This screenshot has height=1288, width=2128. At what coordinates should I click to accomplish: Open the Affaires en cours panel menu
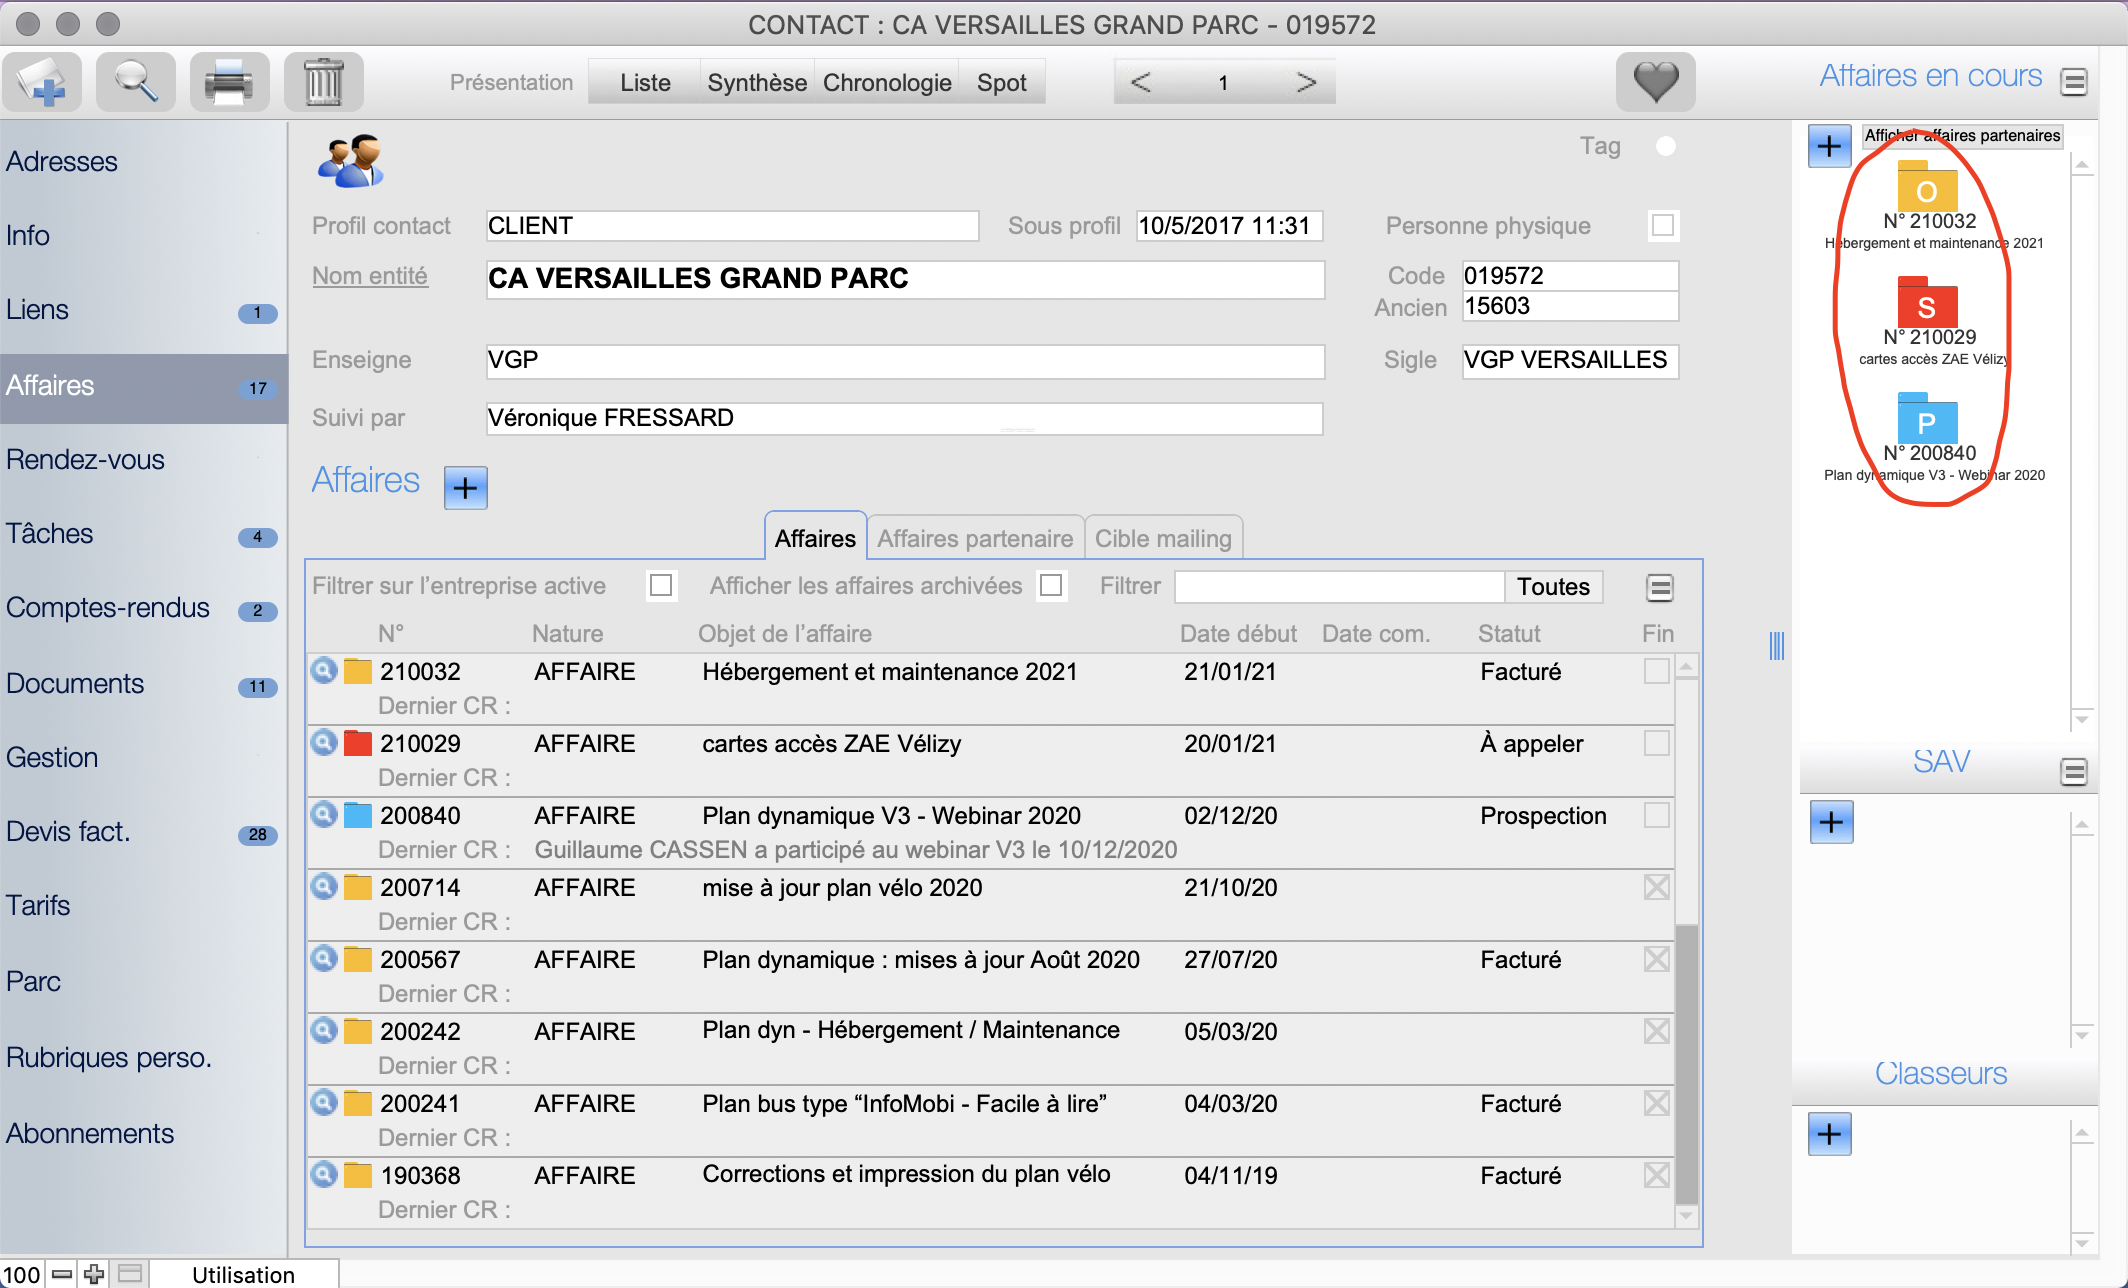tap(2074, 82)
